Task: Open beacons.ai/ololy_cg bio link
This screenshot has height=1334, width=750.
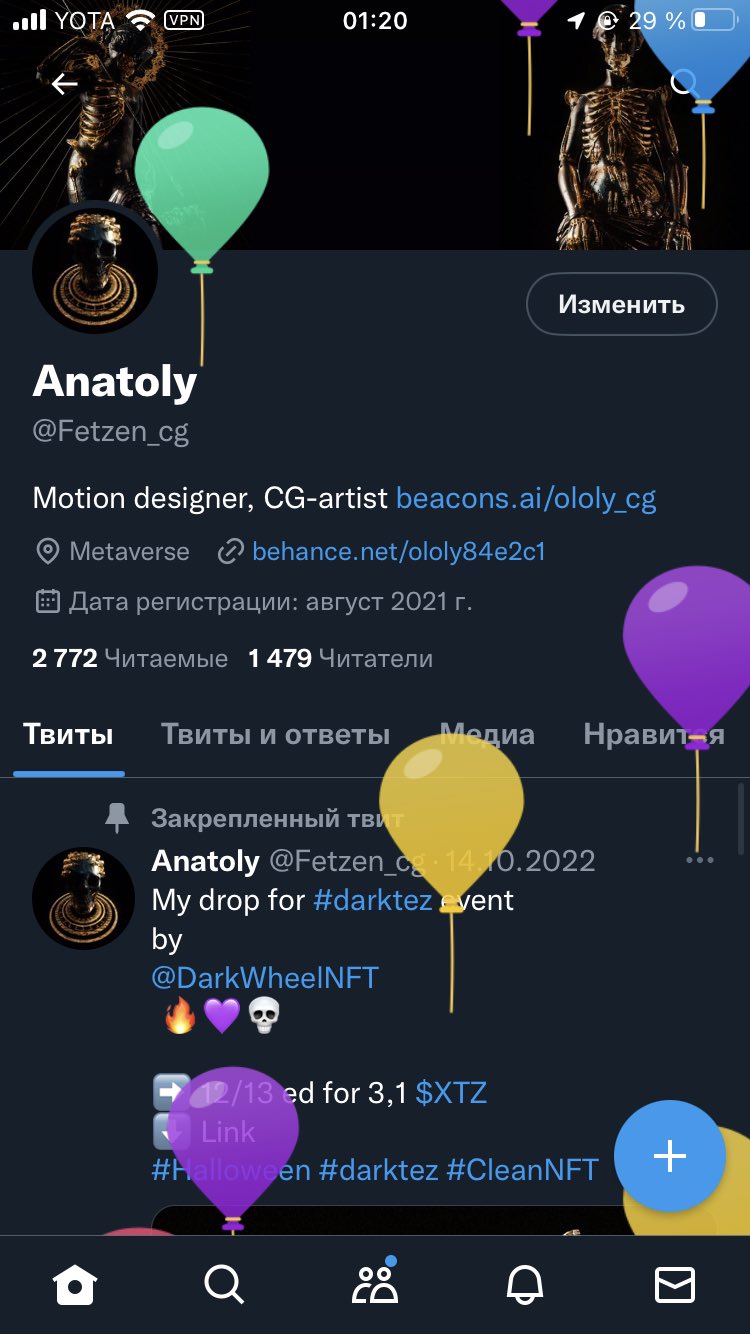Action: tap(527, 498)
